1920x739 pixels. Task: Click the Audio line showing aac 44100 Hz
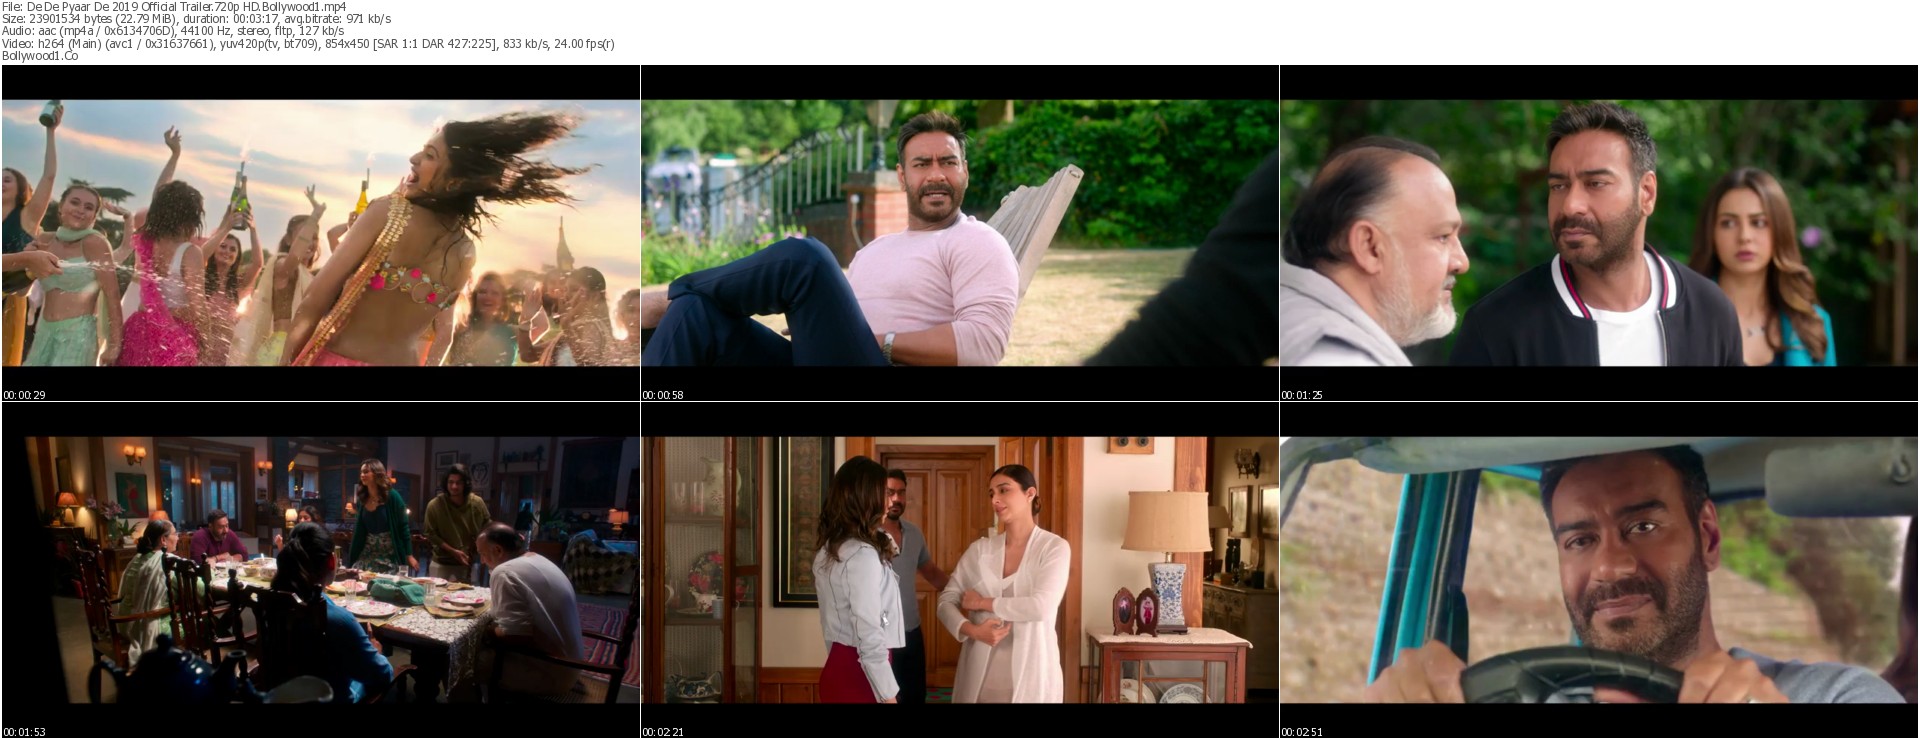(x=173, y=31)
